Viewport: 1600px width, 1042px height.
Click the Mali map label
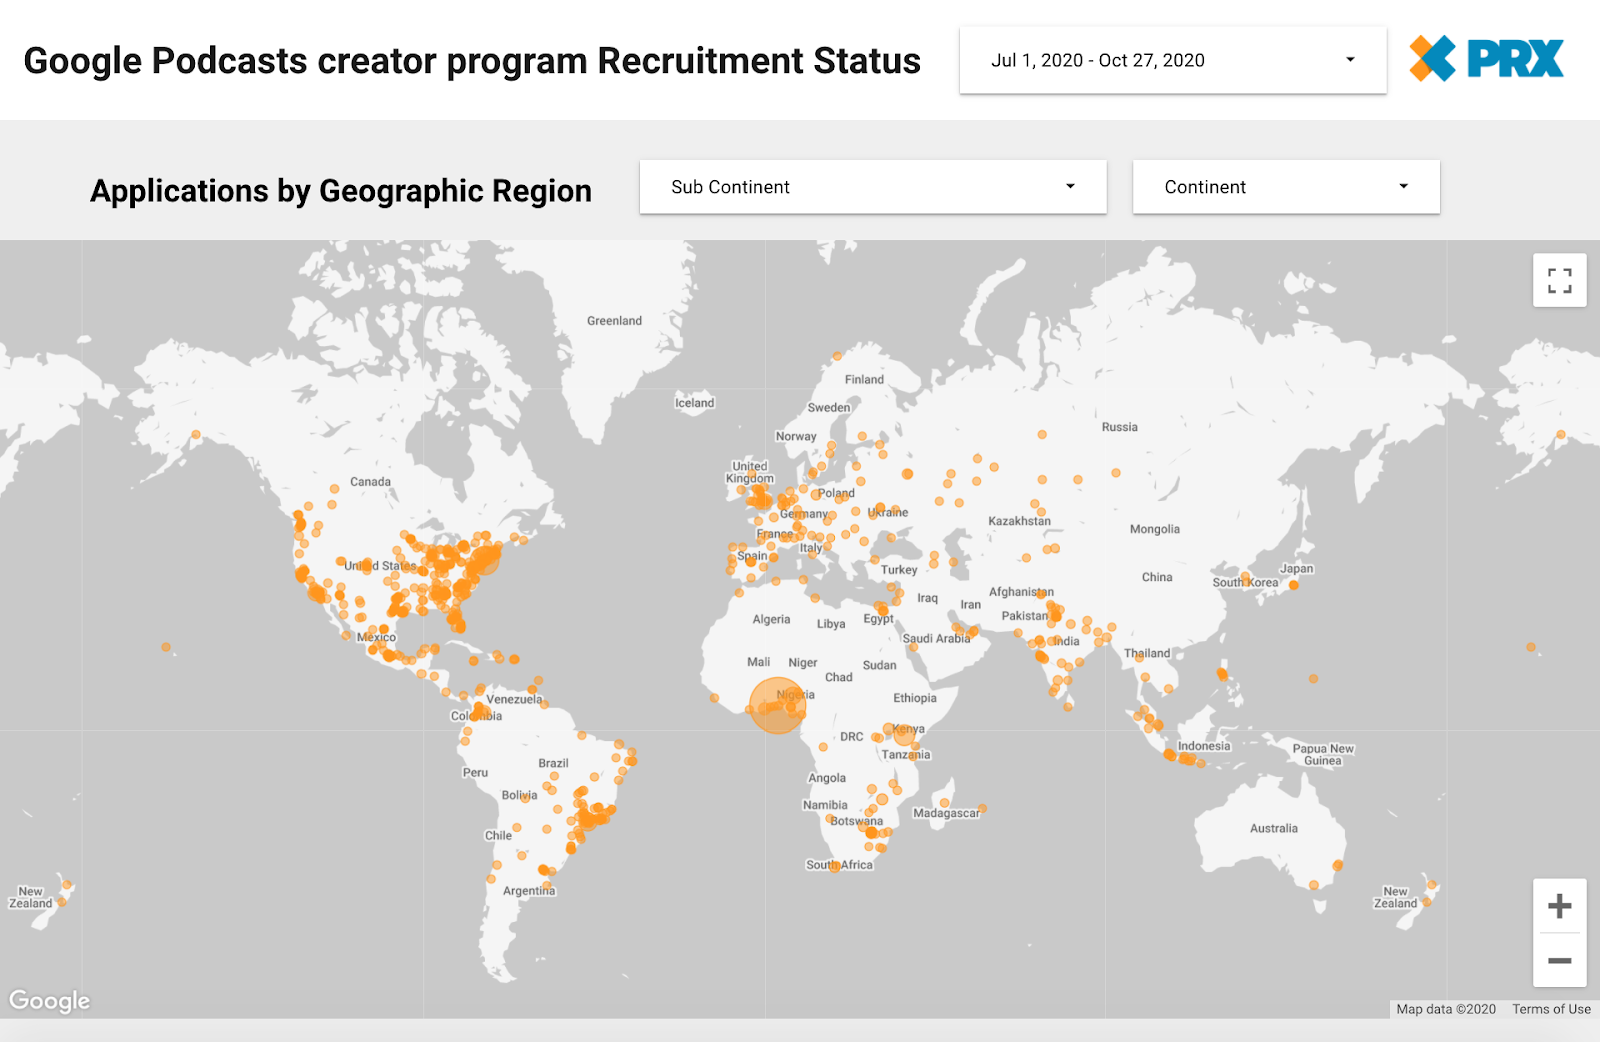coord(759,662)
